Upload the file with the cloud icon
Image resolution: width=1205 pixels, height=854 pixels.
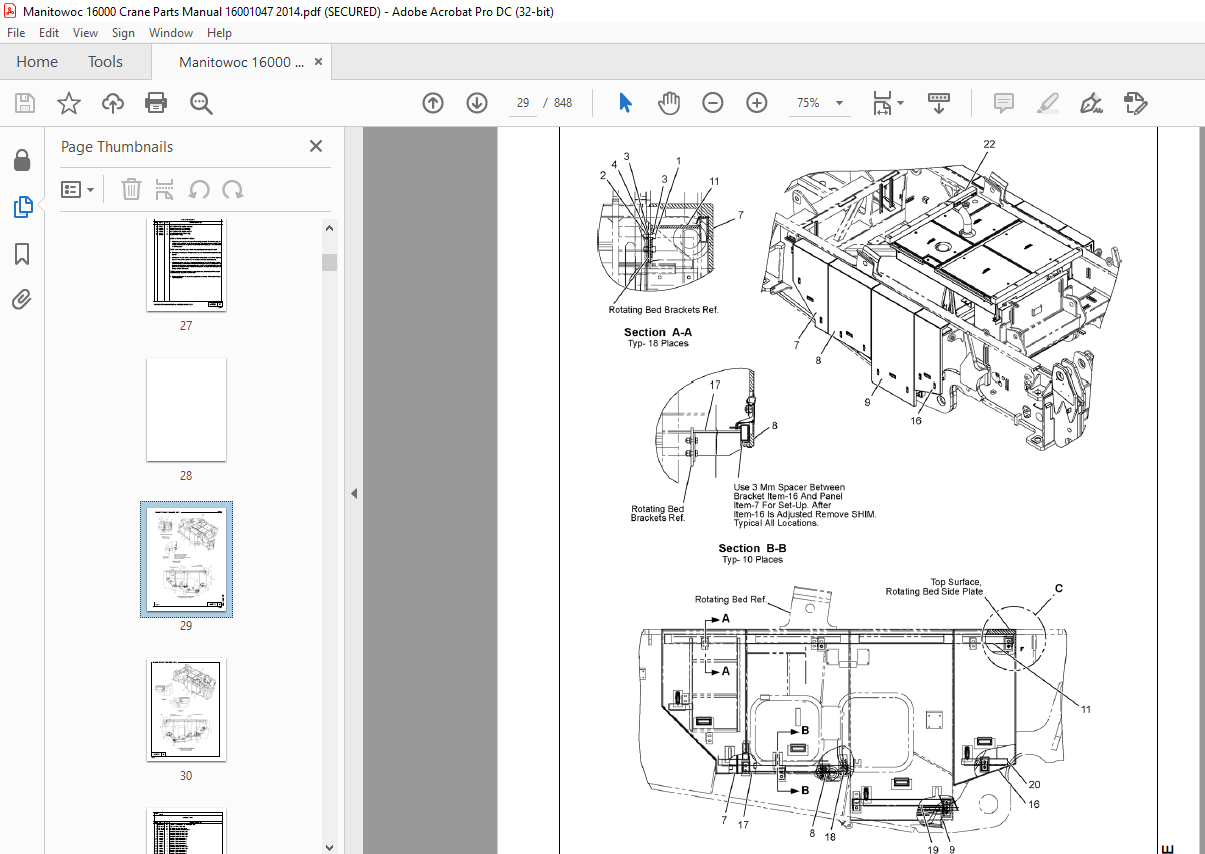(x=112, y=103)
